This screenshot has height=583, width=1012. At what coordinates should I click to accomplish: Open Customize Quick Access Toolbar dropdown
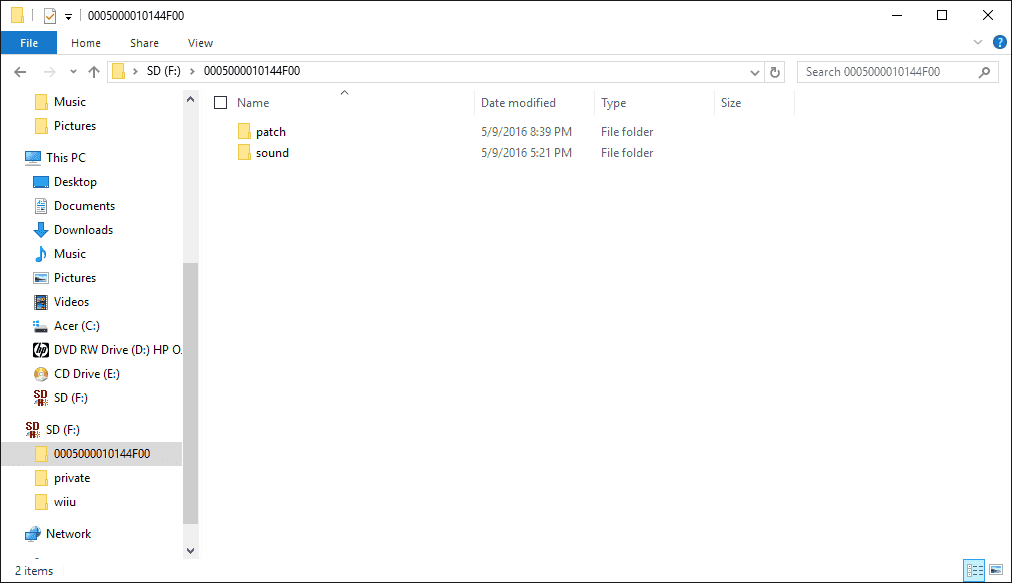click(x=68, y=17)
